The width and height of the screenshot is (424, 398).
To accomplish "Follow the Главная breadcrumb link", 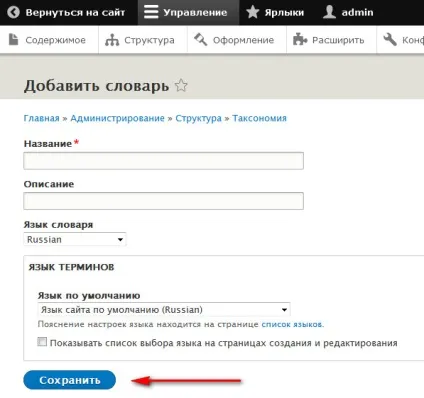I will click(41, 118).
